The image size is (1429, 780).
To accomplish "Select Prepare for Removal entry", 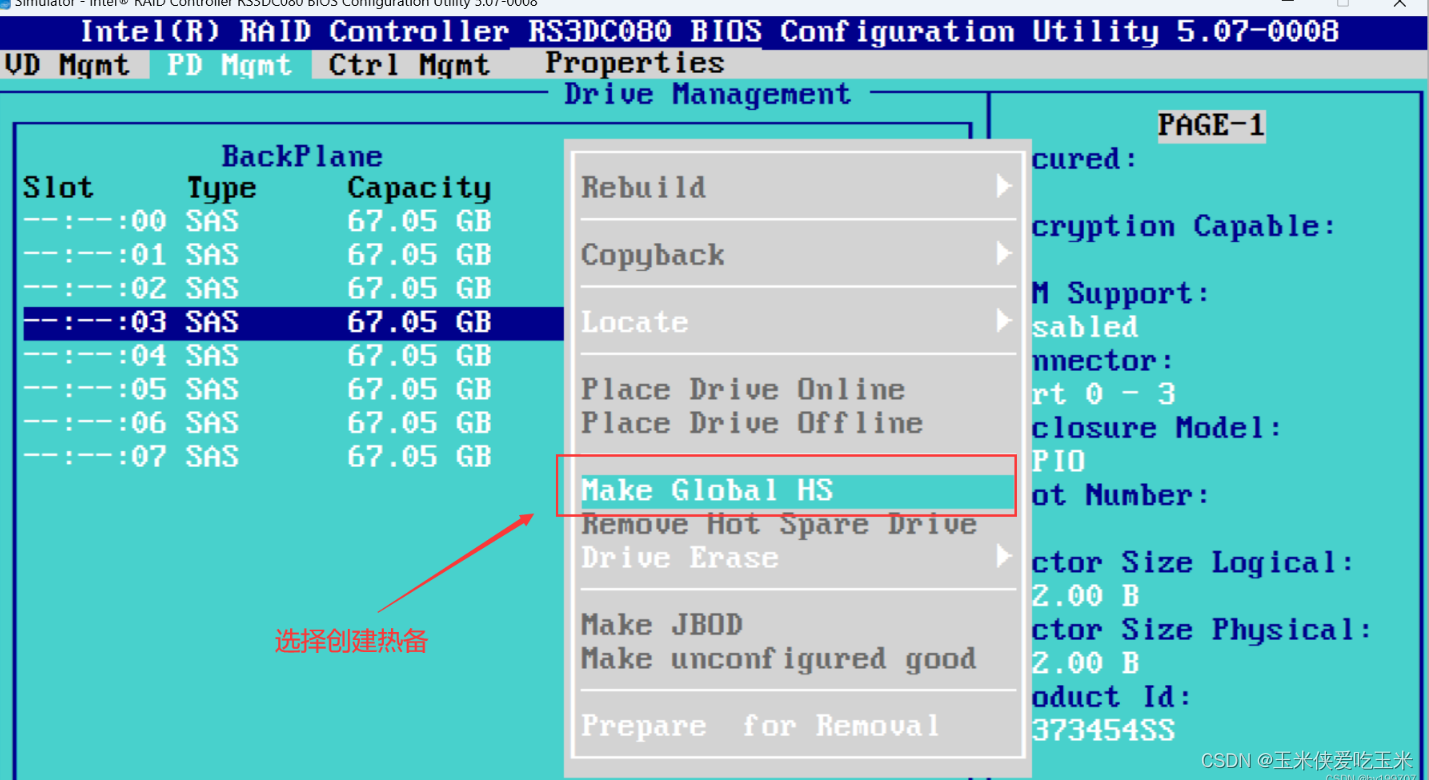I will pos(761,726).
